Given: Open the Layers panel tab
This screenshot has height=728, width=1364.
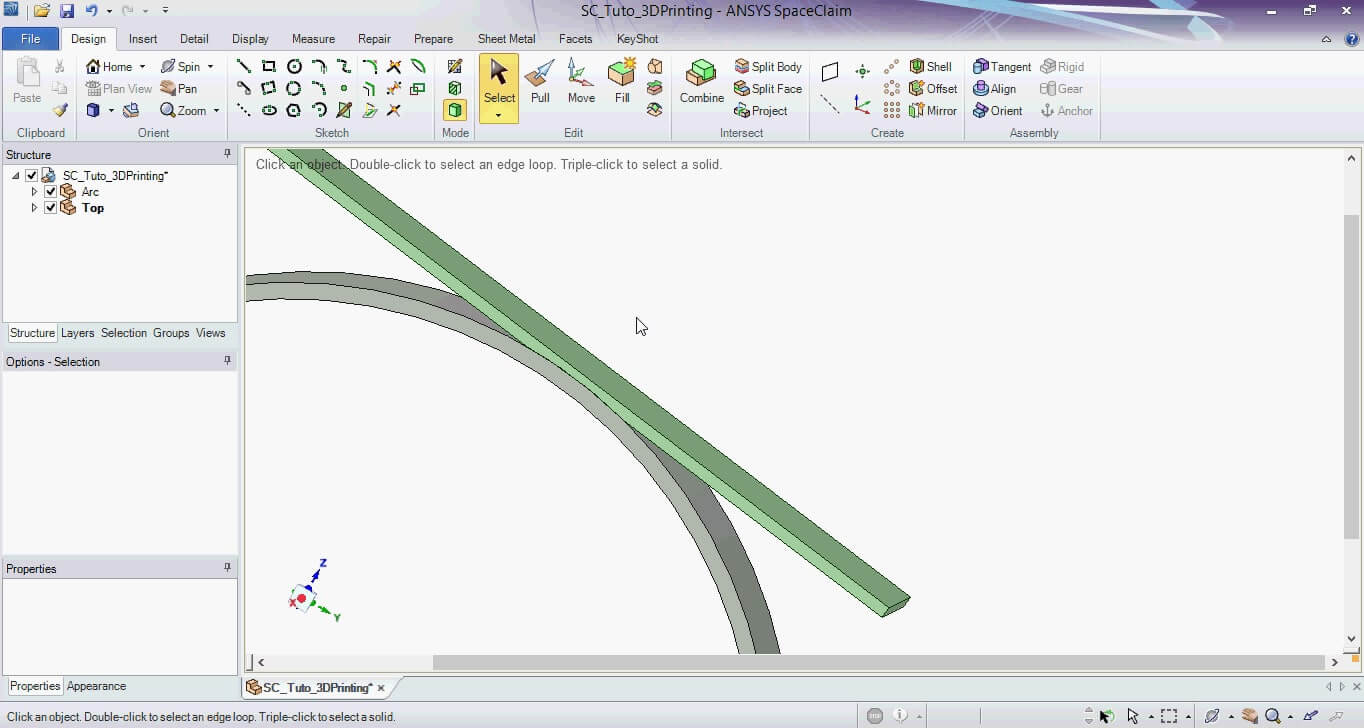Looking at the screenshot, I should point(77,333).
